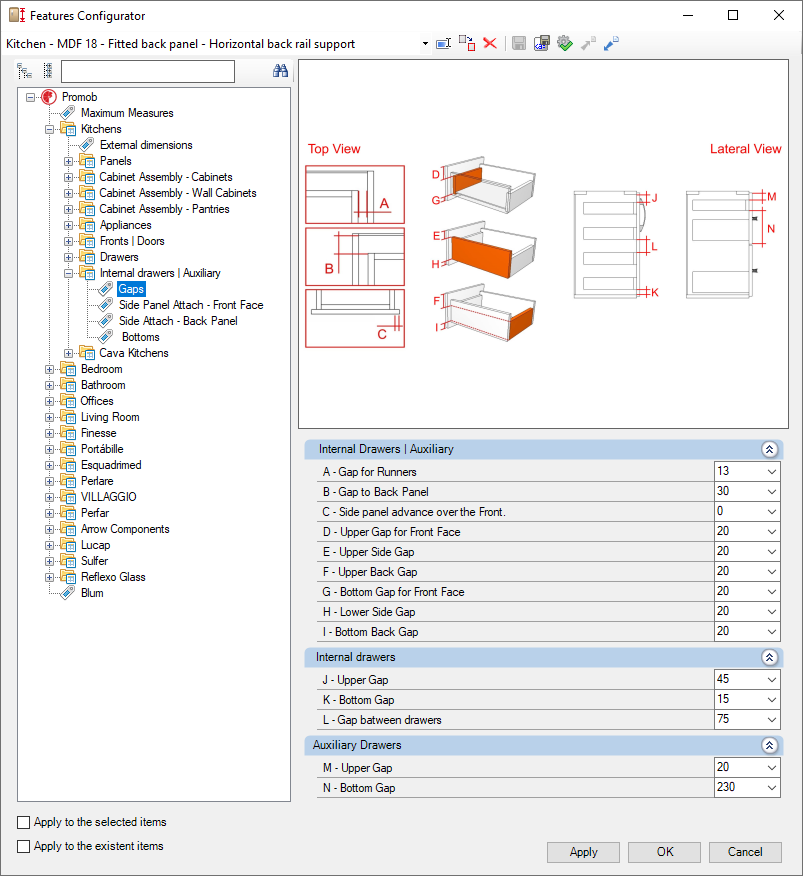Select Side Panel Attach - Front Face item
The image size is (803, 876).
pos(191,305)
